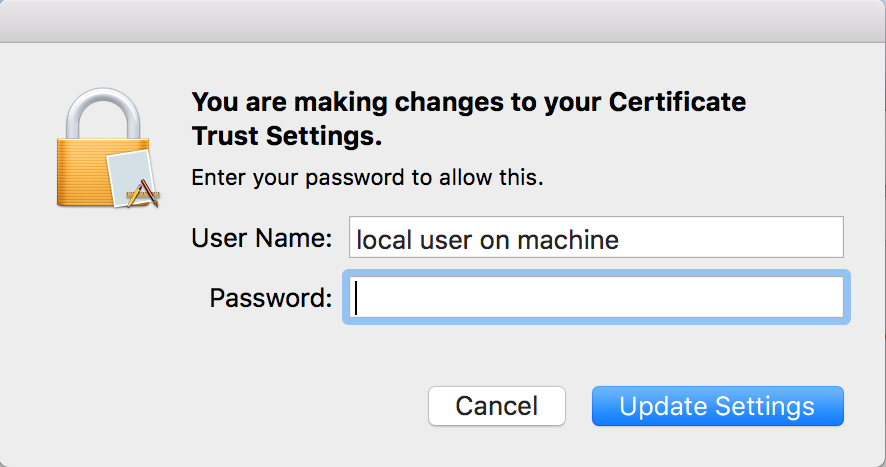Screen dimensions: 886x467
Task: Click the "User Name:" label
Action: [x=260, y=239]
